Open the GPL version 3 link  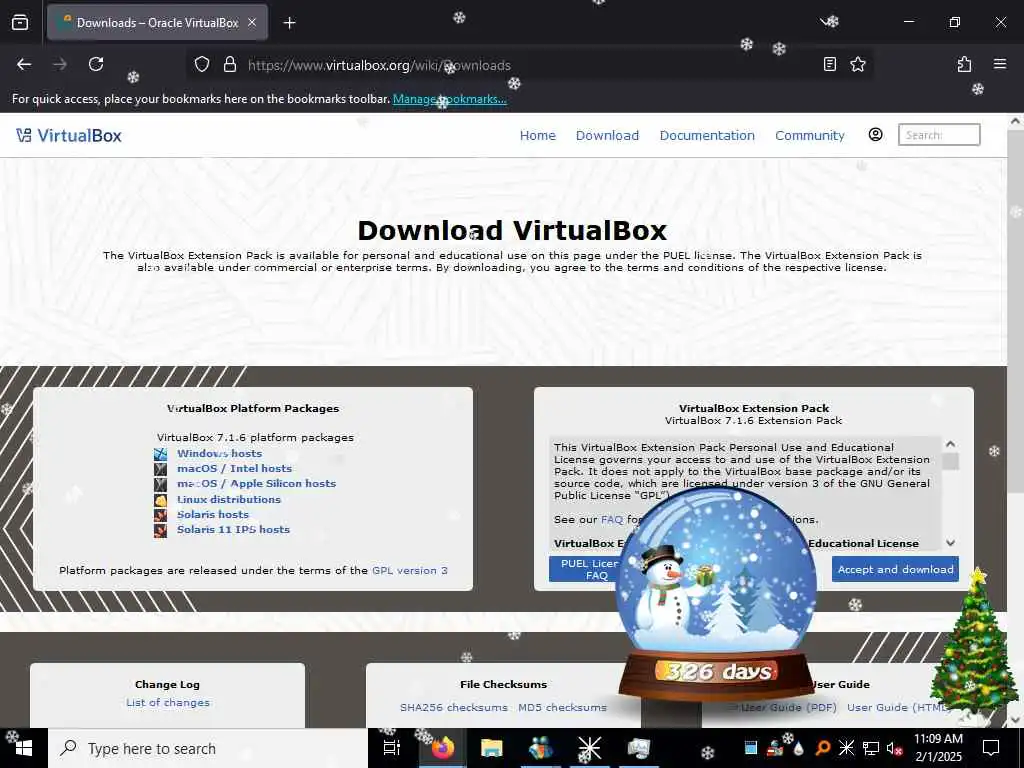coord(409,570)
